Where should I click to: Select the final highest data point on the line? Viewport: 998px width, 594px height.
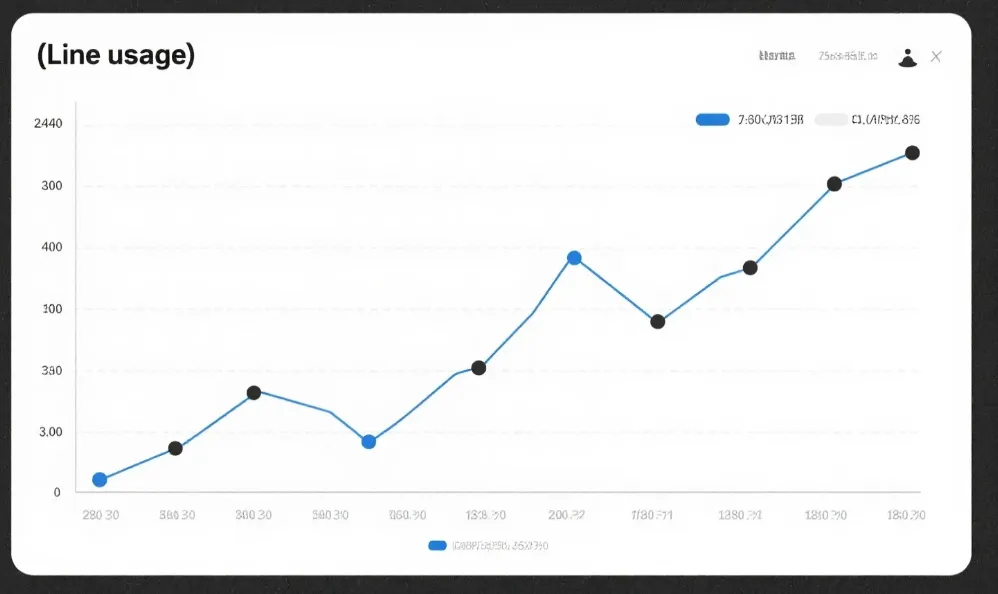click(912, 153)
